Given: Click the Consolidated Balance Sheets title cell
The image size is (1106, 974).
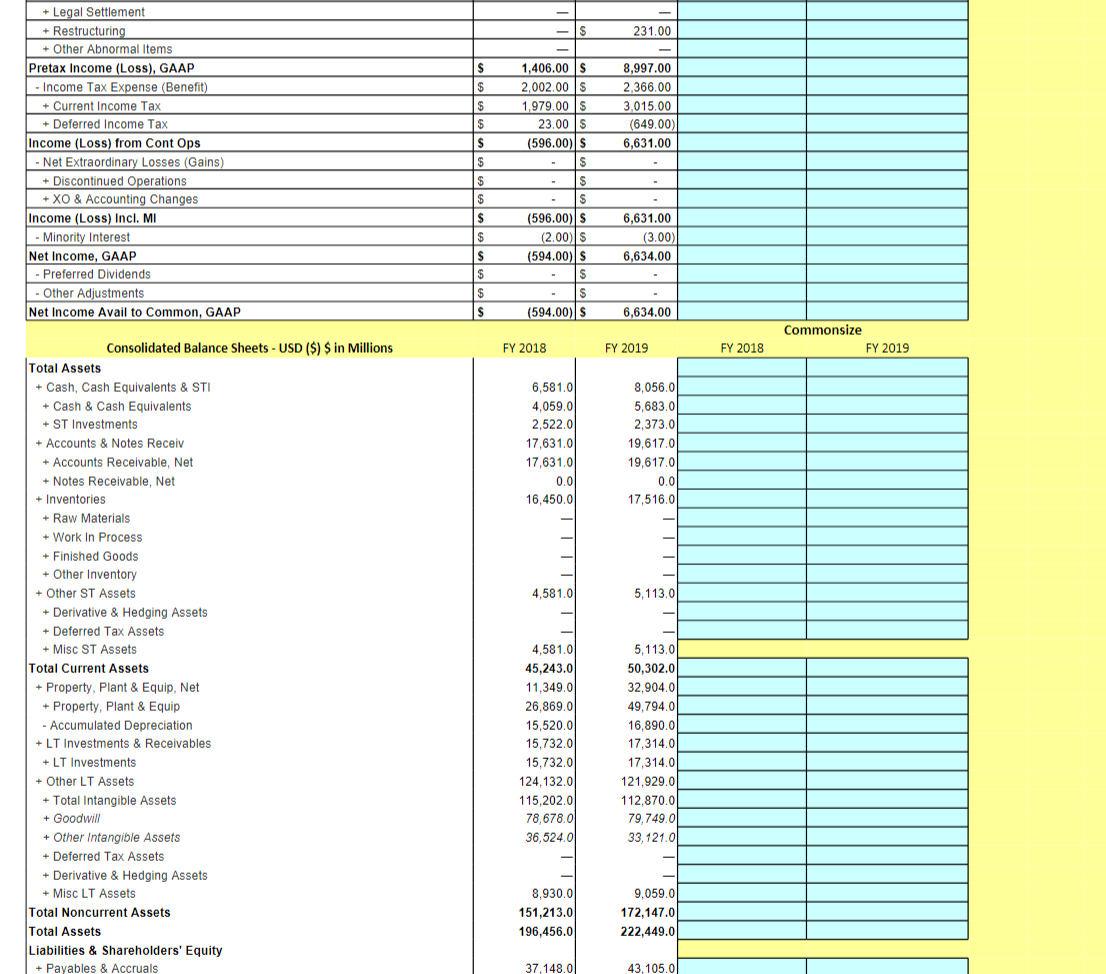Looking at the screenshot, I should [254, 347].
